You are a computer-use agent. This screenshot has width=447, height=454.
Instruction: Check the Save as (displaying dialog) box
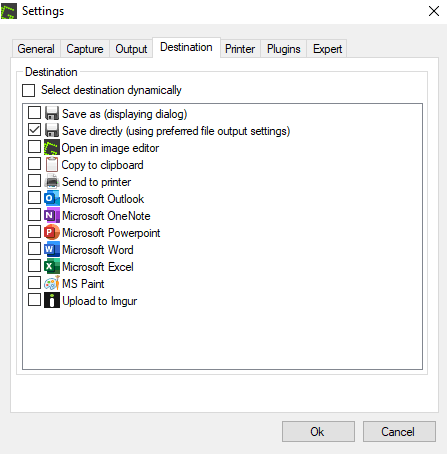point(34,113)
